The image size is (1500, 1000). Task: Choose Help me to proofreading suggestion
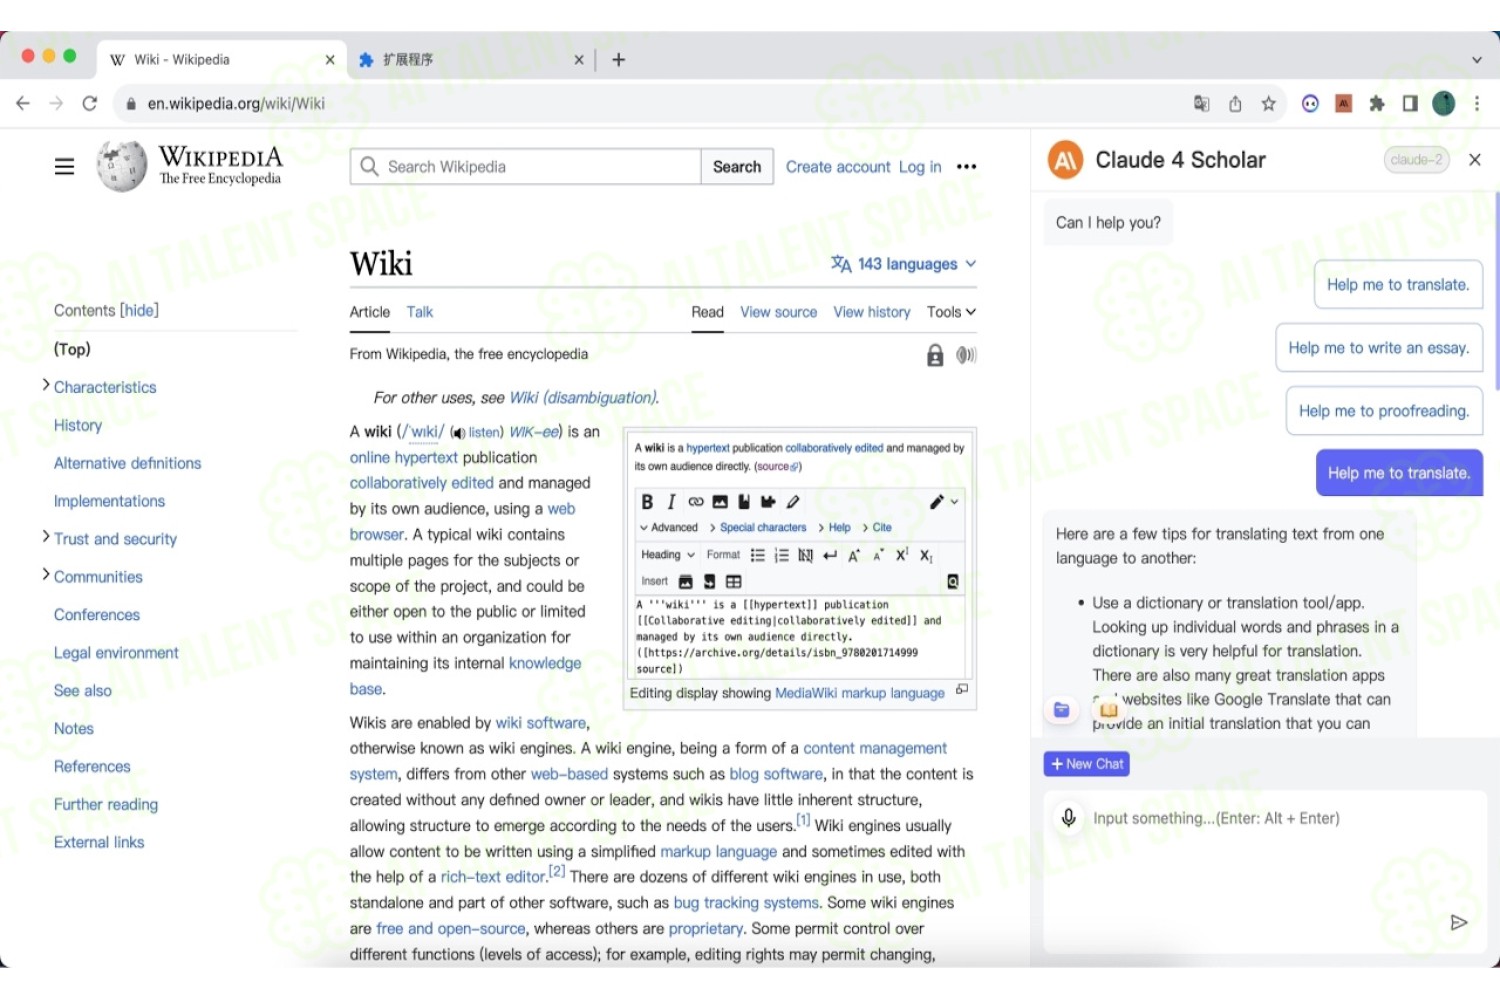coord(1384,411)
